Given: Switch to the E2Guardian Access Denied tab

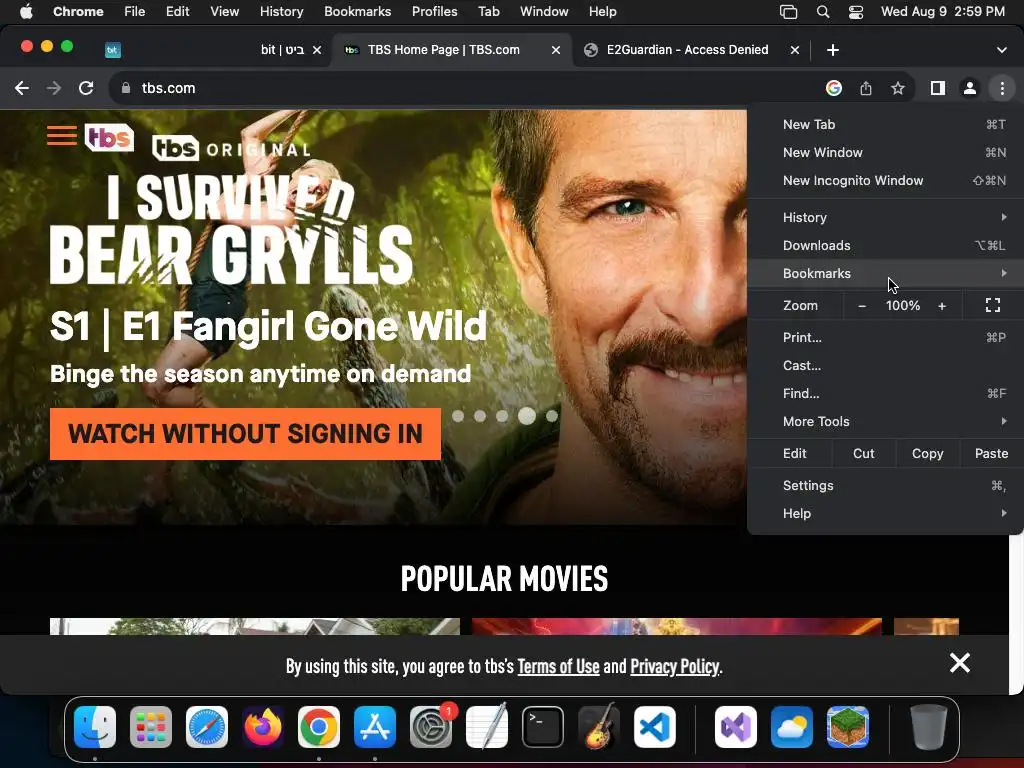Looking at the screenshot, I should click(687, 50).
